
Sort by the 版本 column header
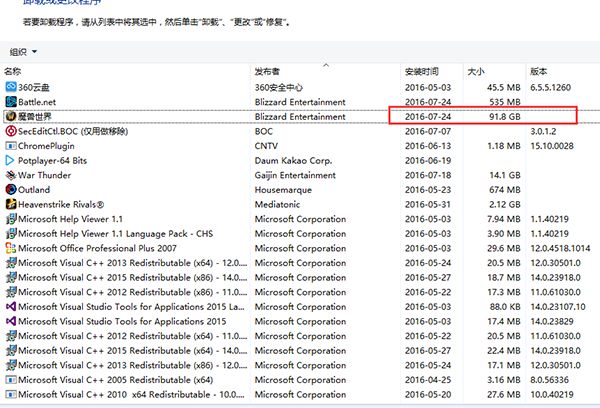[x=538, y=71]
